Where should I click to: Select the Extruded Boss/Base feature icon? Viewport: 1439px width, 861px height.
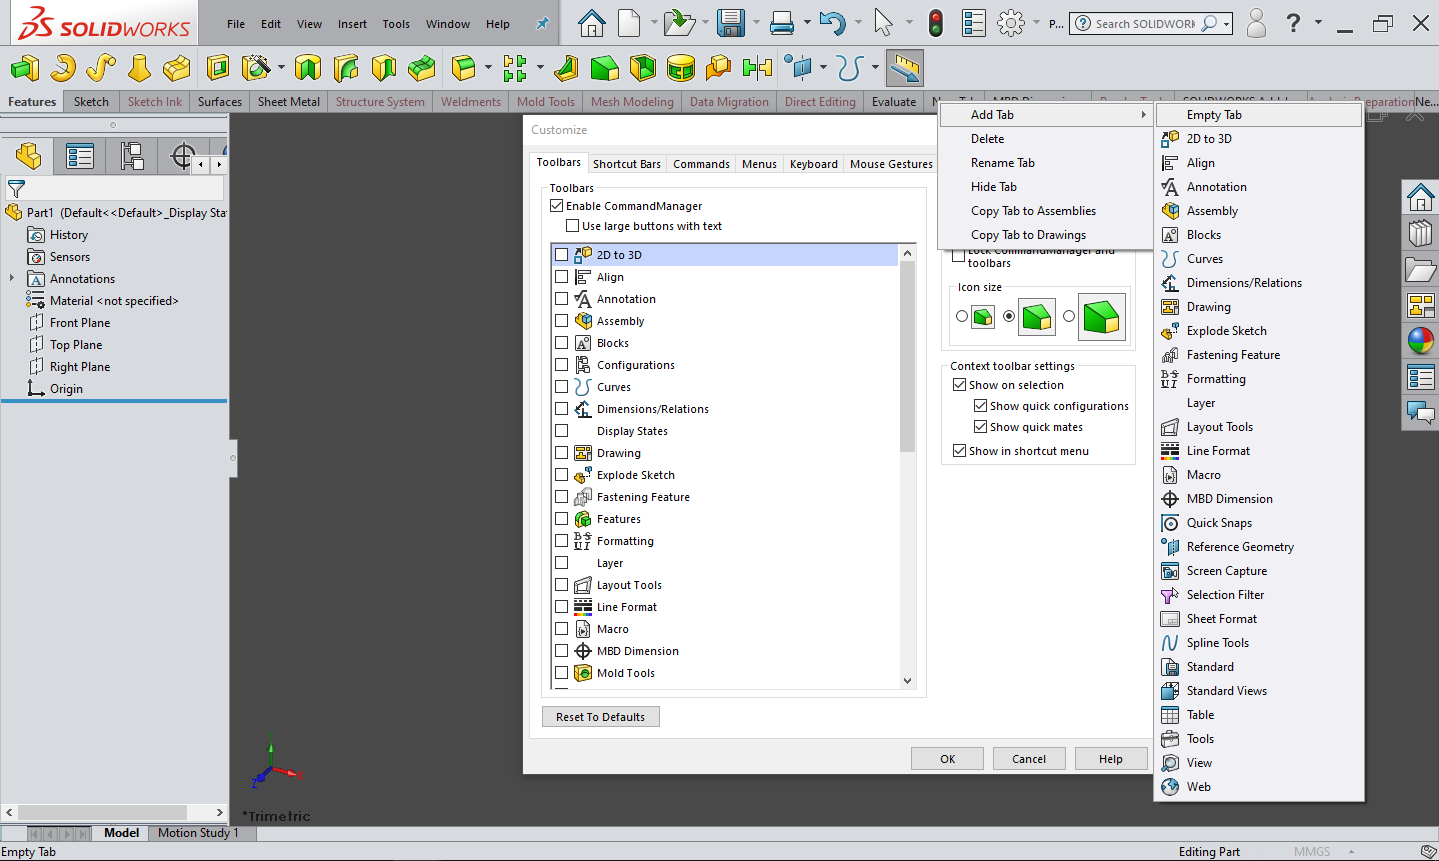coord(24,68)
